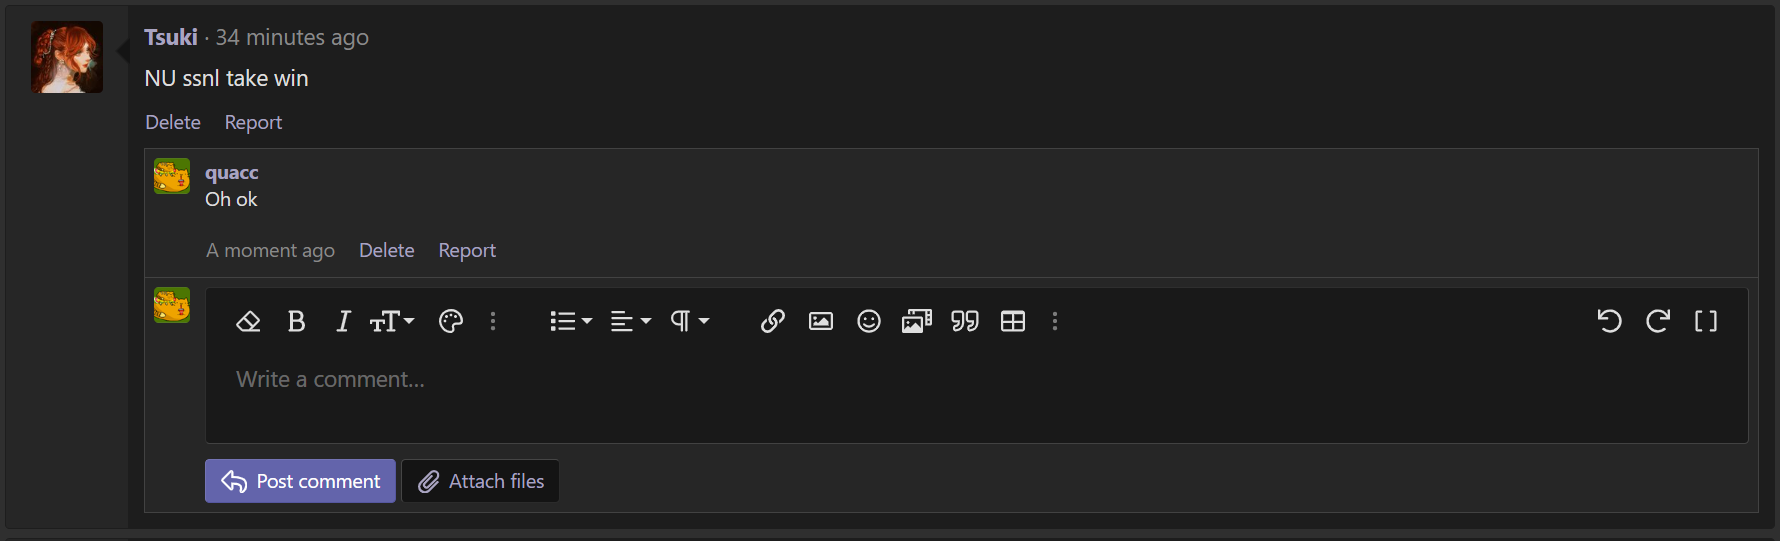Open the text color palette
1780x541 pixels.
click(x=451, y=321)
